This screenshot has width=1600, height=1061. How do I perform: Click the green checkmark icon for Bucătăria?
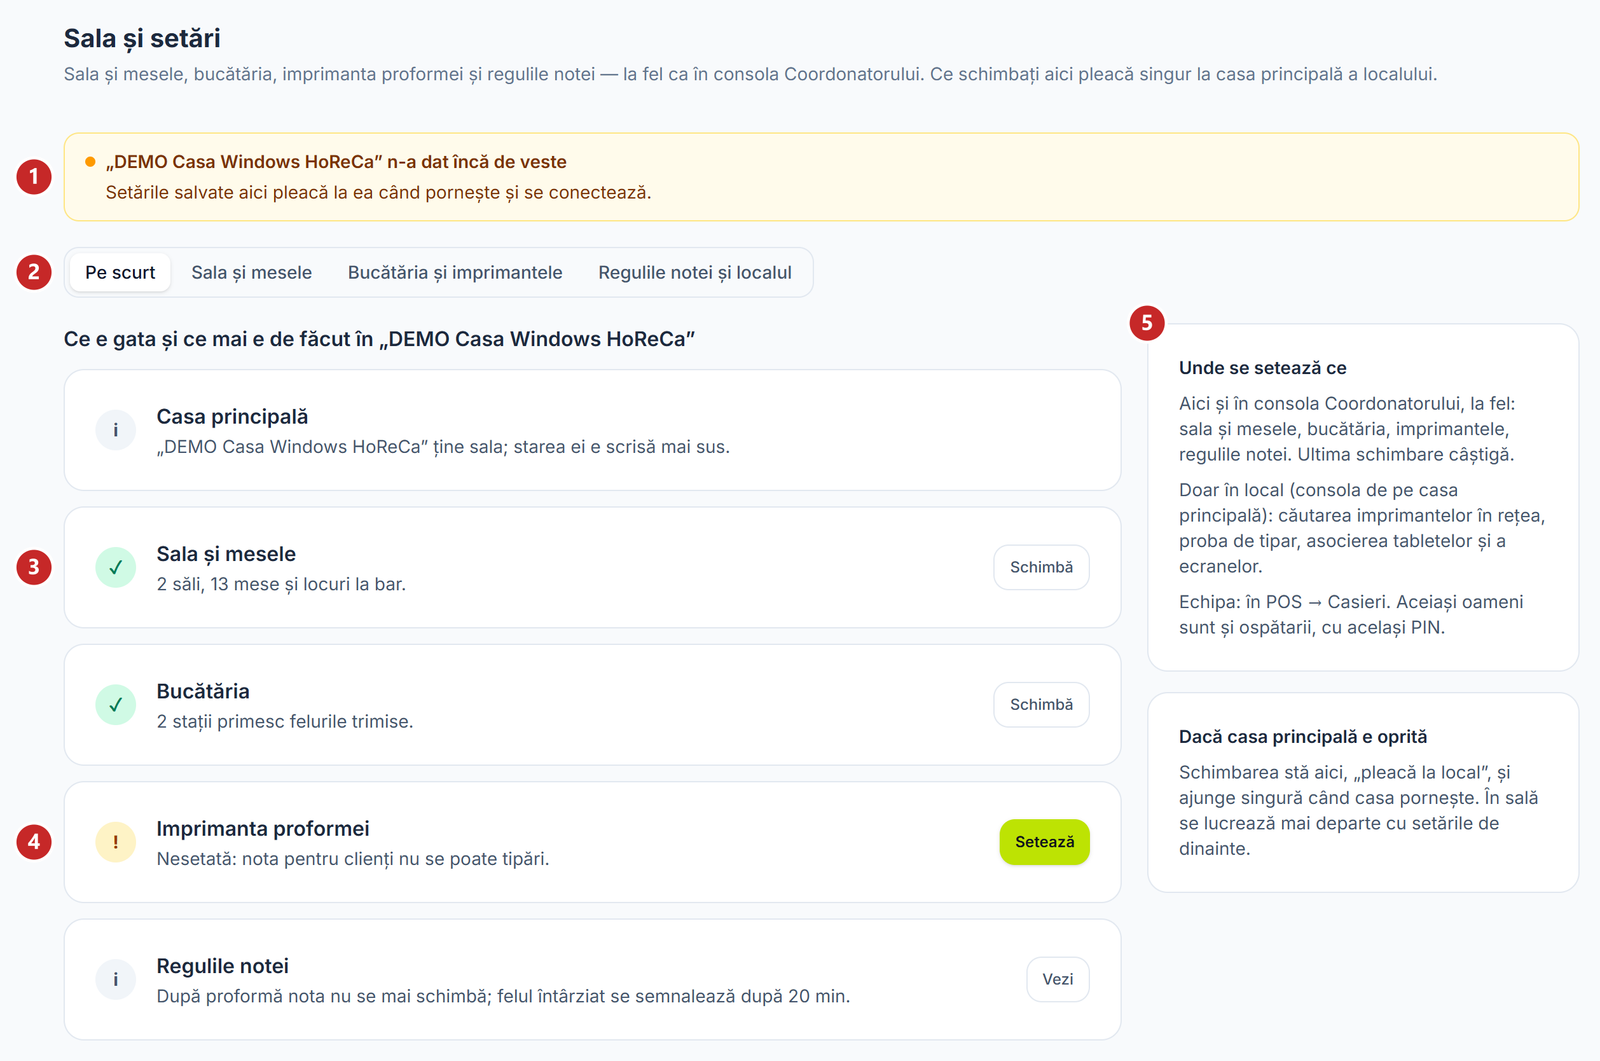(x=116, y=704)
